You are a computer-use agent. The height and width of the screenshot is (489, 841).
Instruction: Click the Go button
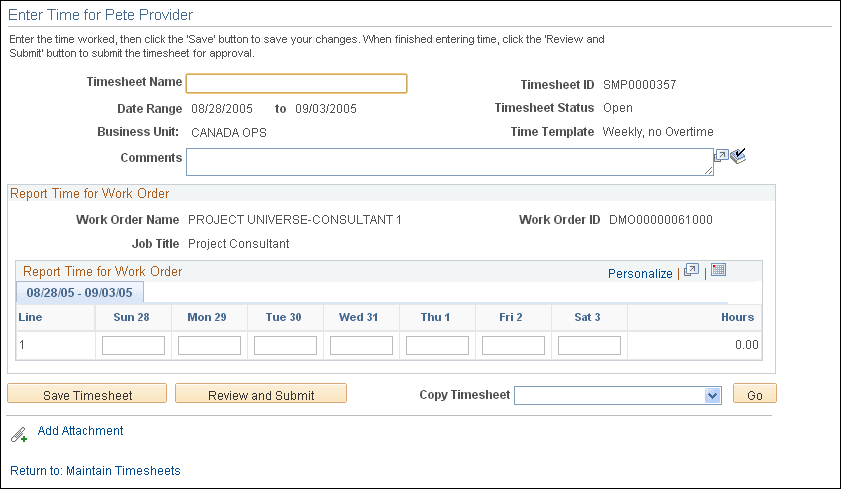pyautogui.click(x=755, y=394)
